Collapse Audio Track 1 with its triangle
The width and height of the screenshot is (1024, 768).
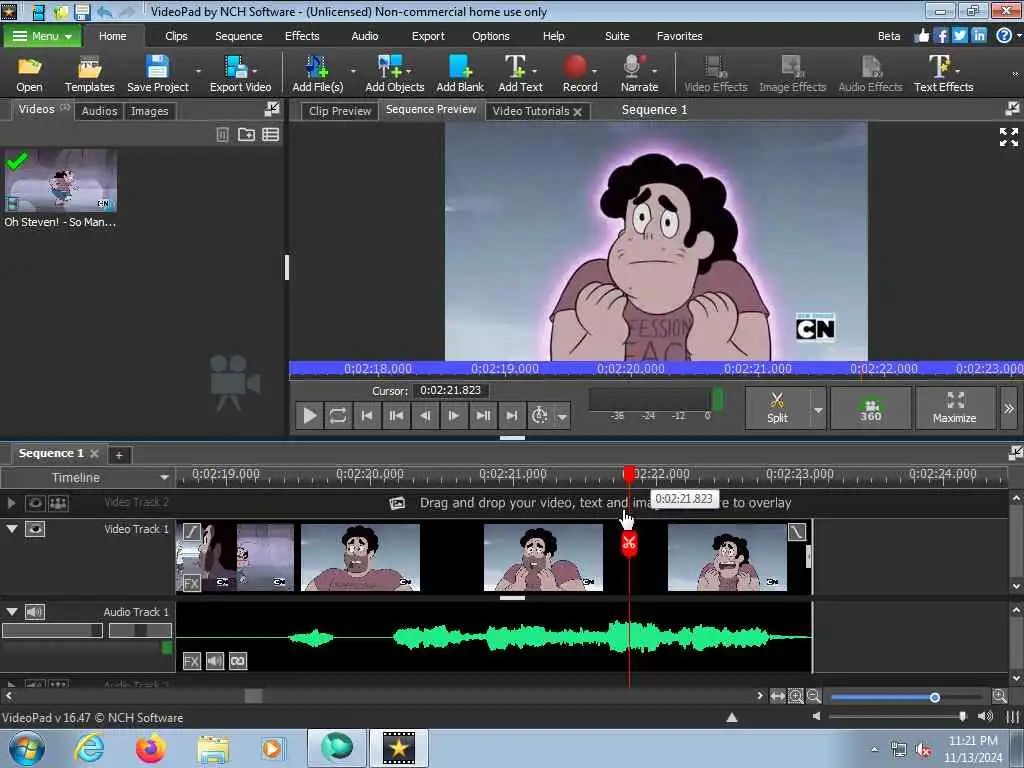tap(12, 611)
